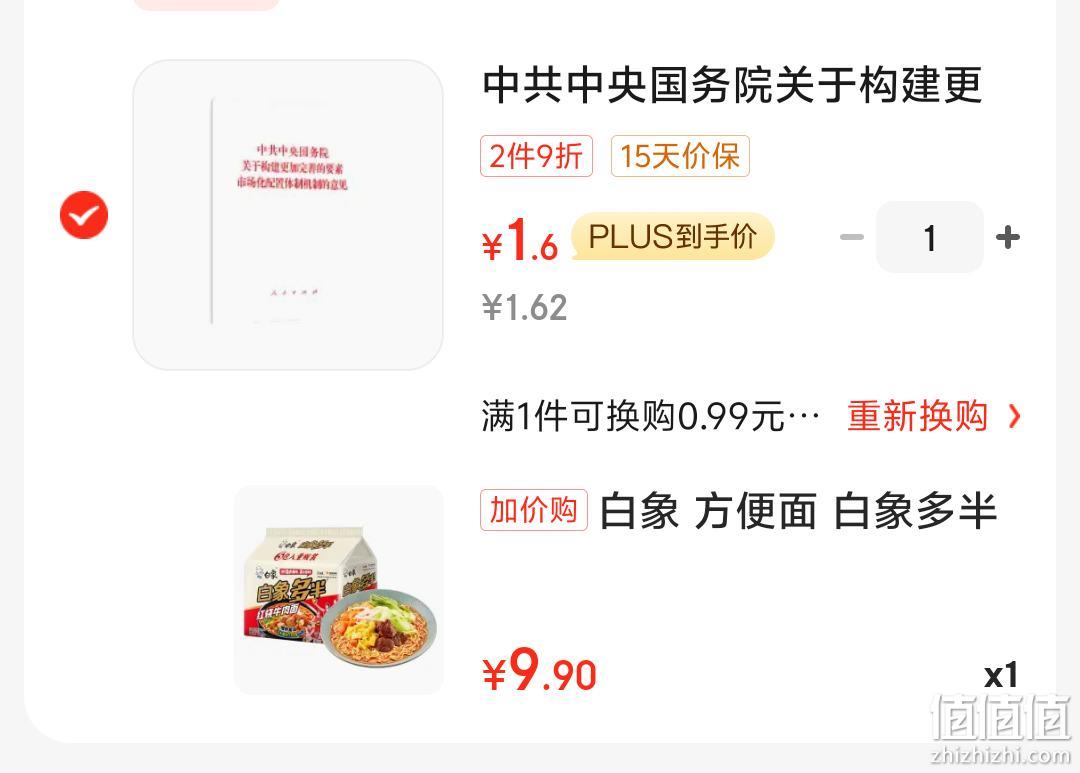Click the red ¥1.6 price
Viewport: 1080px width, 773px height.
[x=520, y=240]
